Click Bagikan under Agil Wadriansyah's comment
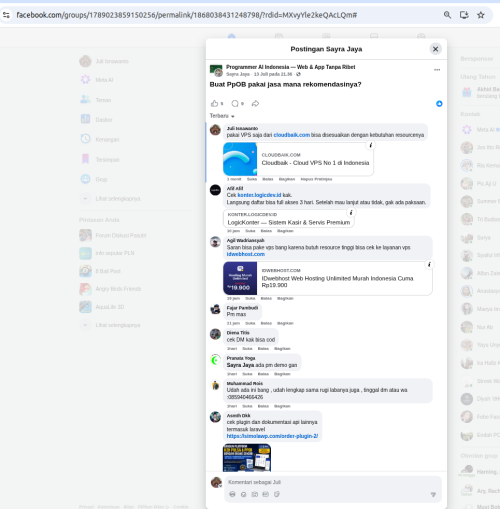Viewport: 500px width, 509px height. click(285, 298)
